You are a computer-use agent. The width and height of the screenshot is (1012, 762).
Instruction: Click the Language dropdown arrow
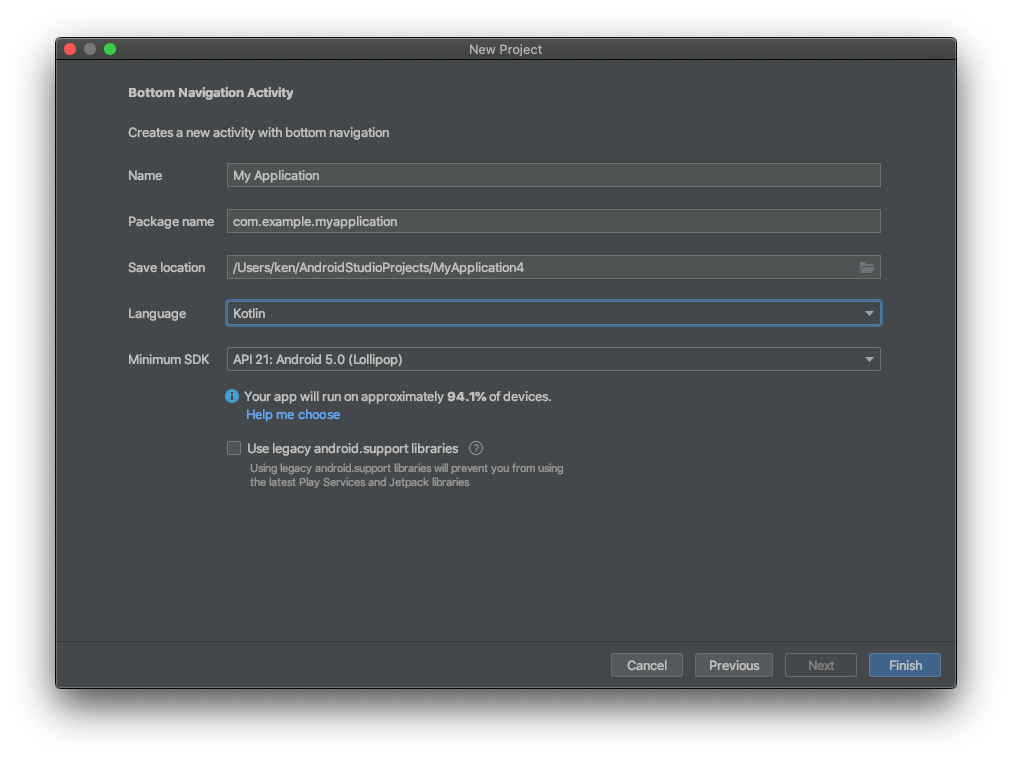click(x=869, y=314)
